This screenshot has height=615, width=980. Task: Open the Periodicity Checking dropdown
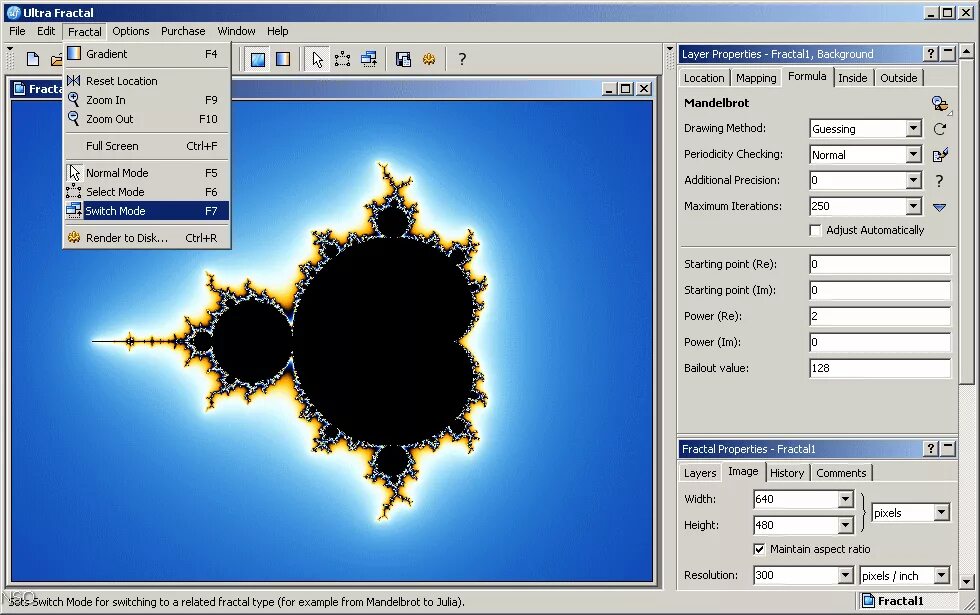(913, 154)
